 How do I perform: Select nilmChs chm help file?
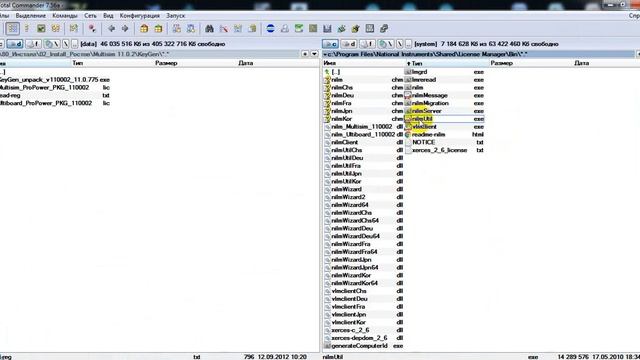coord(363,87)
